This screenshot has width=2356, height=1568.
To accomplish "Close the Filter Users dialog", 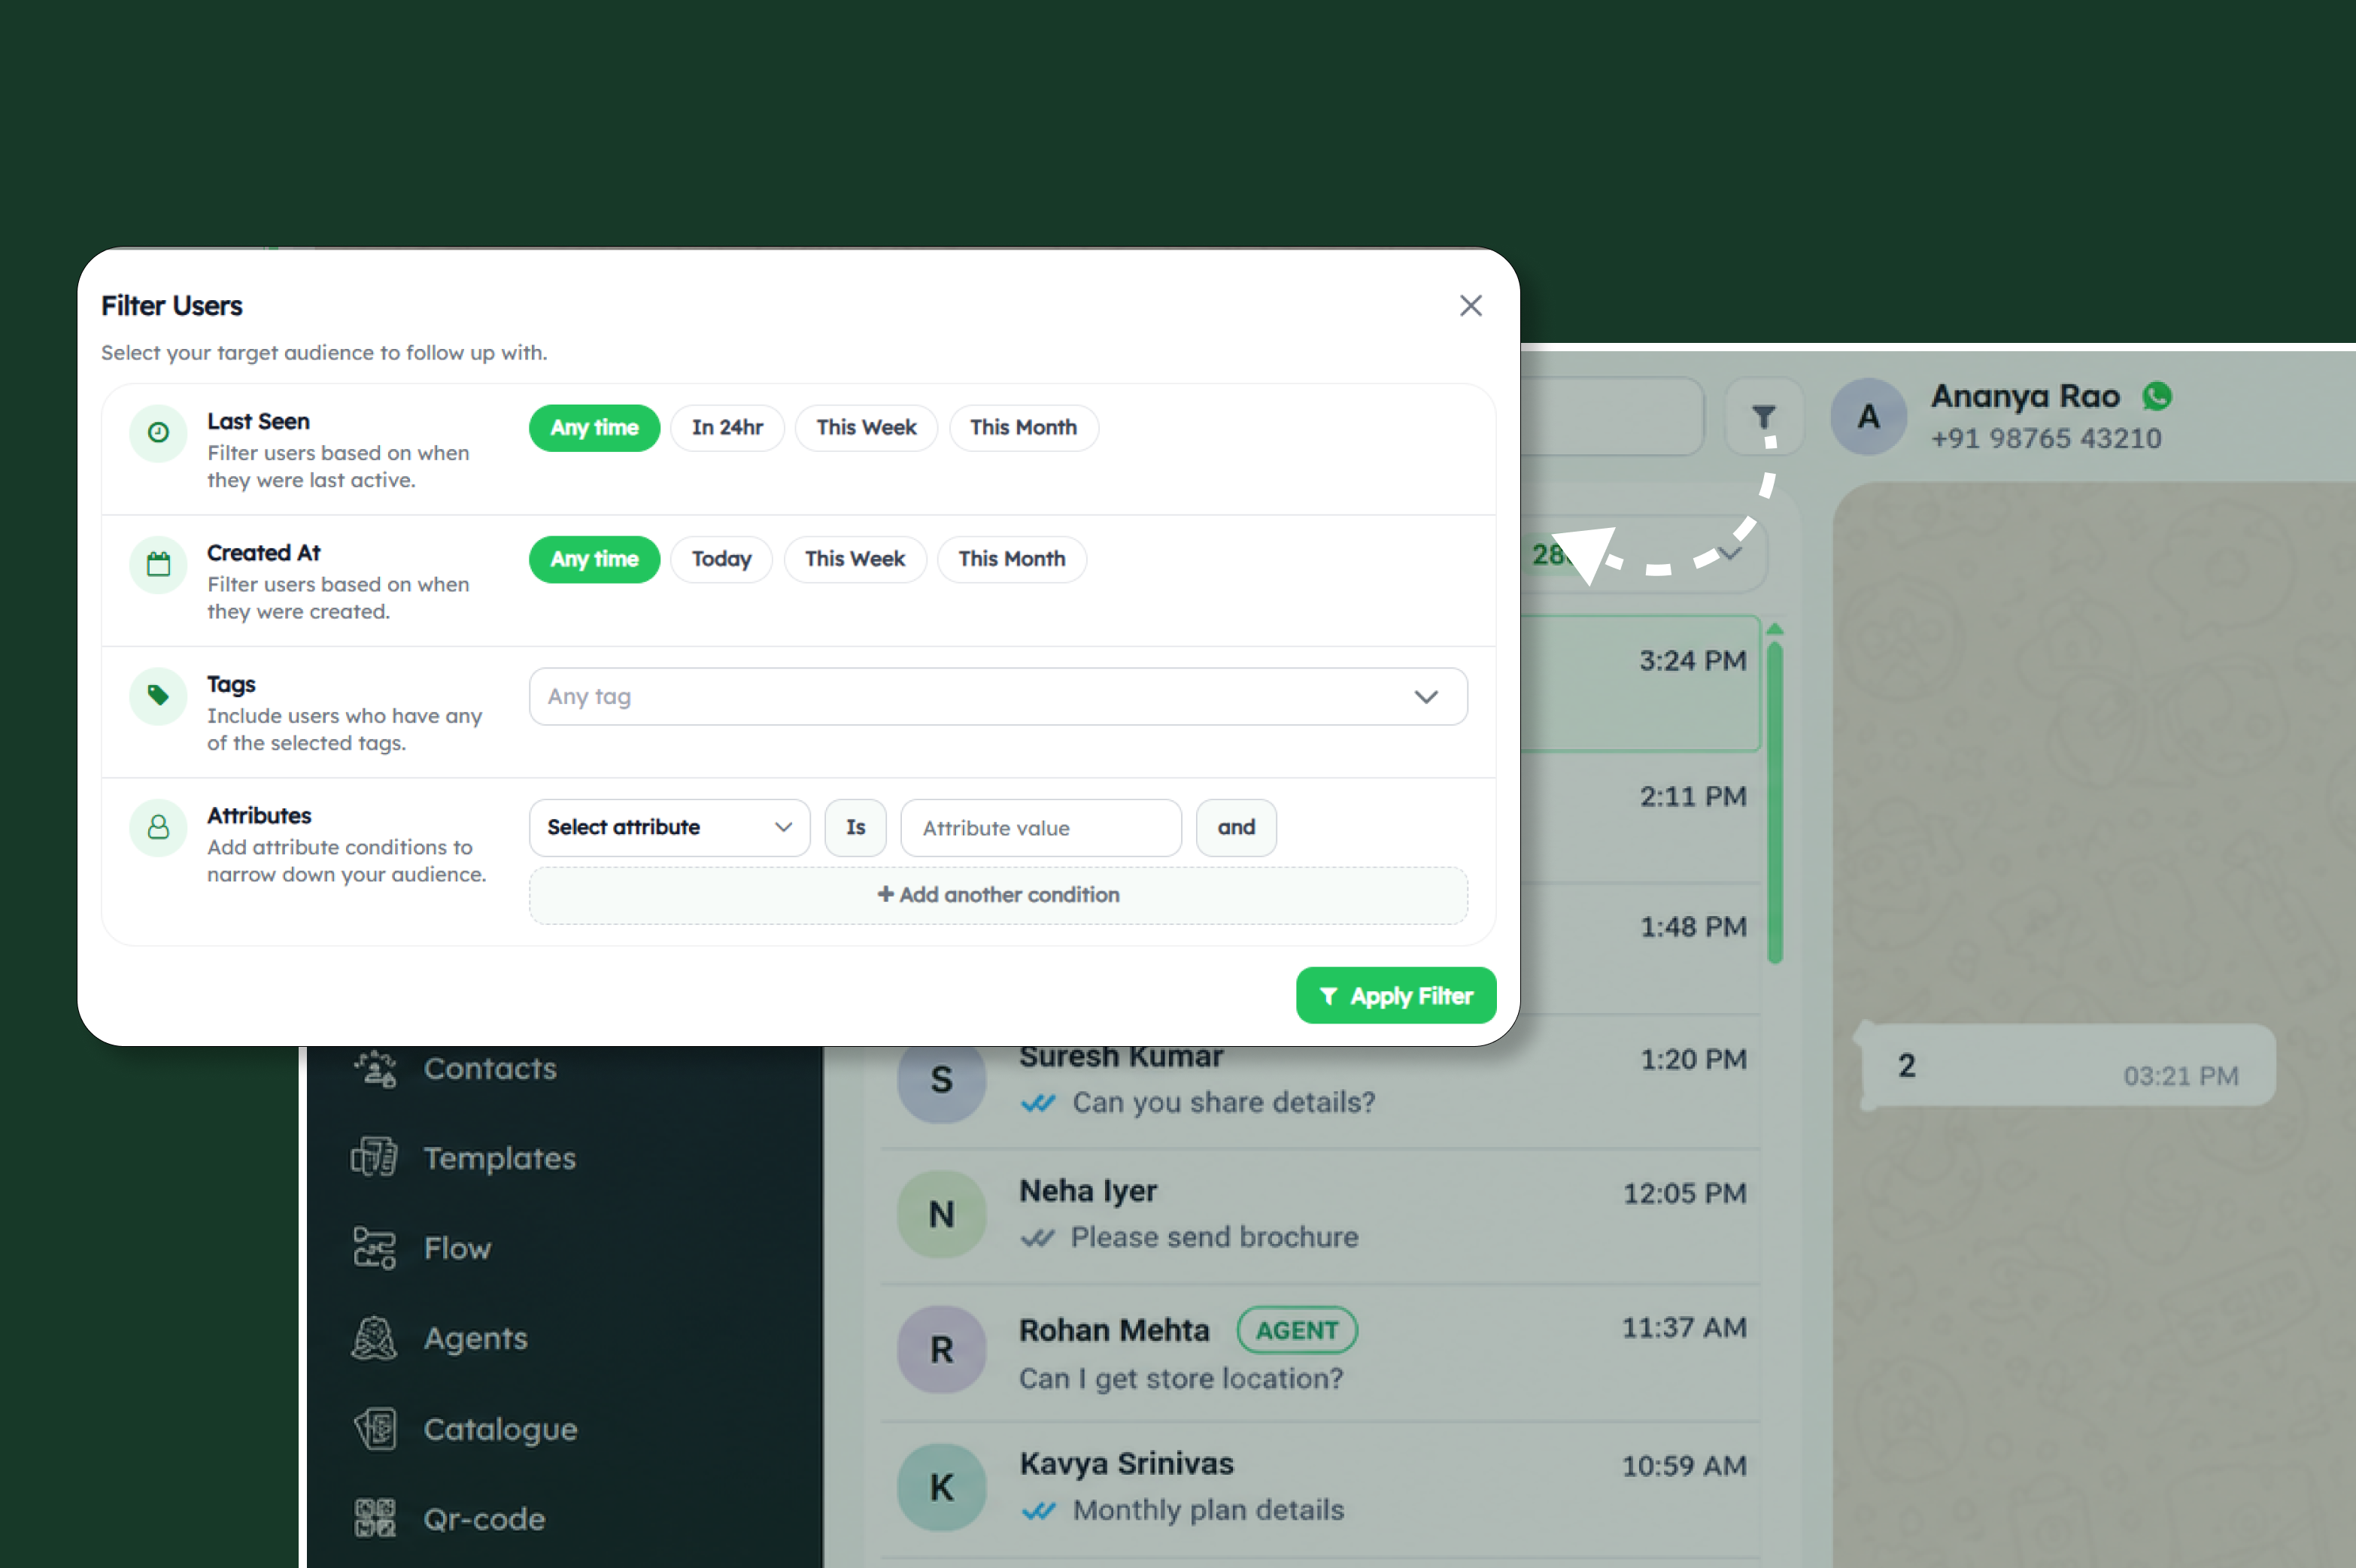I will (1470, 306).
